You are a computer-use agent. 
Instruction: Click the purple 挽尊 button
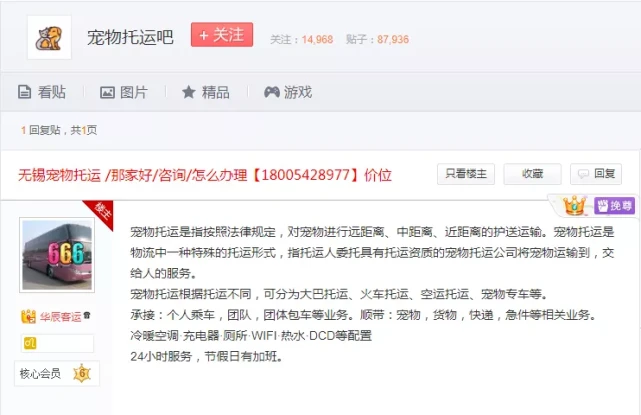[614, 206]
